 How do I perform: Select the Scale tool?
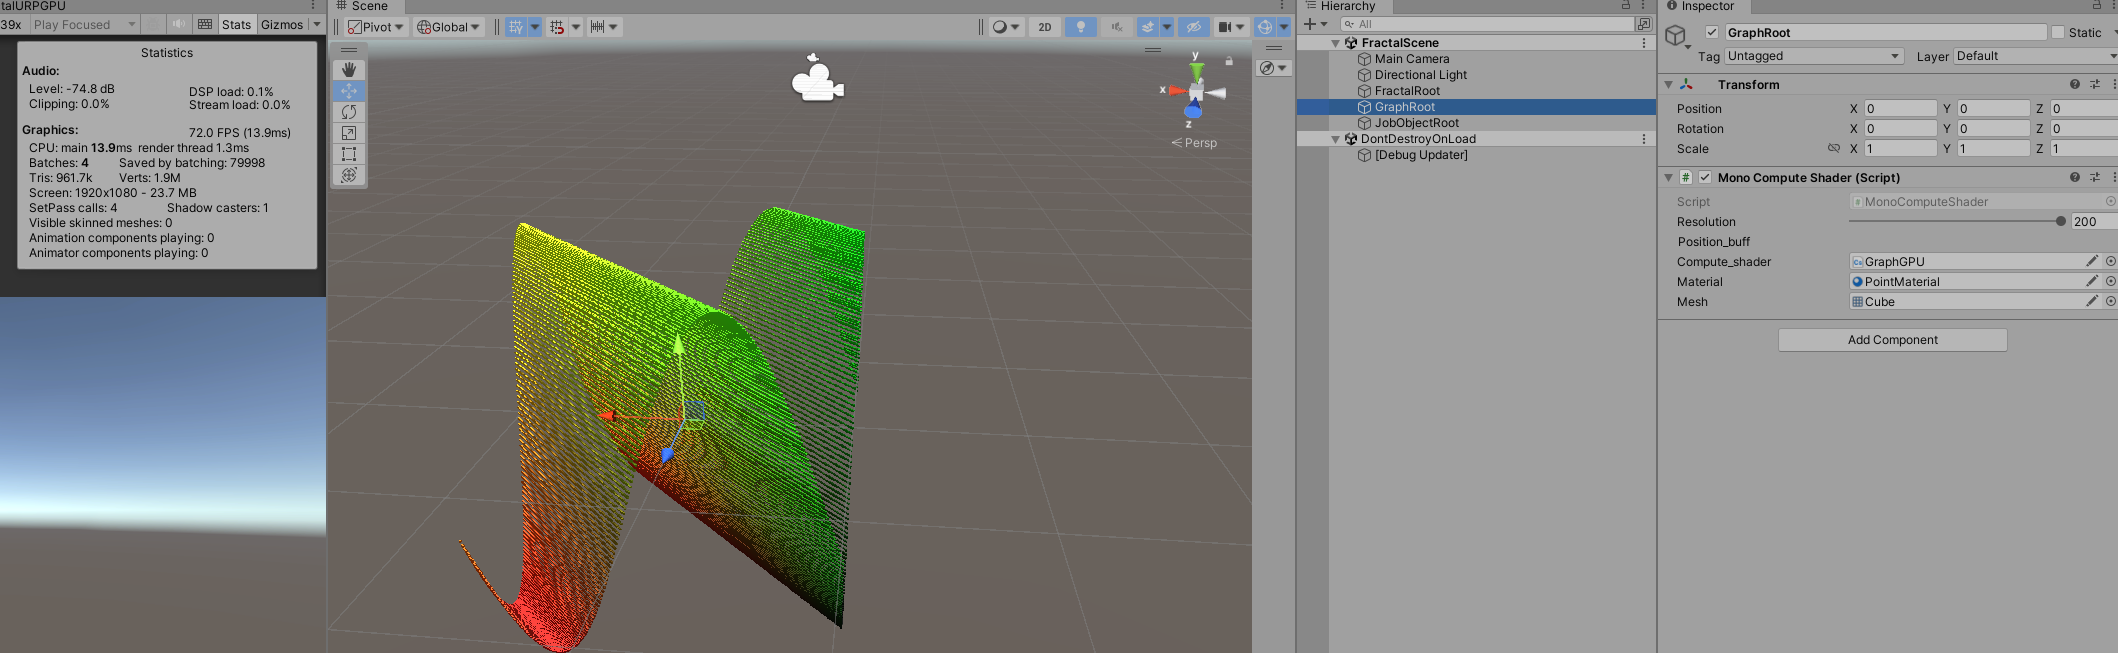349,133
